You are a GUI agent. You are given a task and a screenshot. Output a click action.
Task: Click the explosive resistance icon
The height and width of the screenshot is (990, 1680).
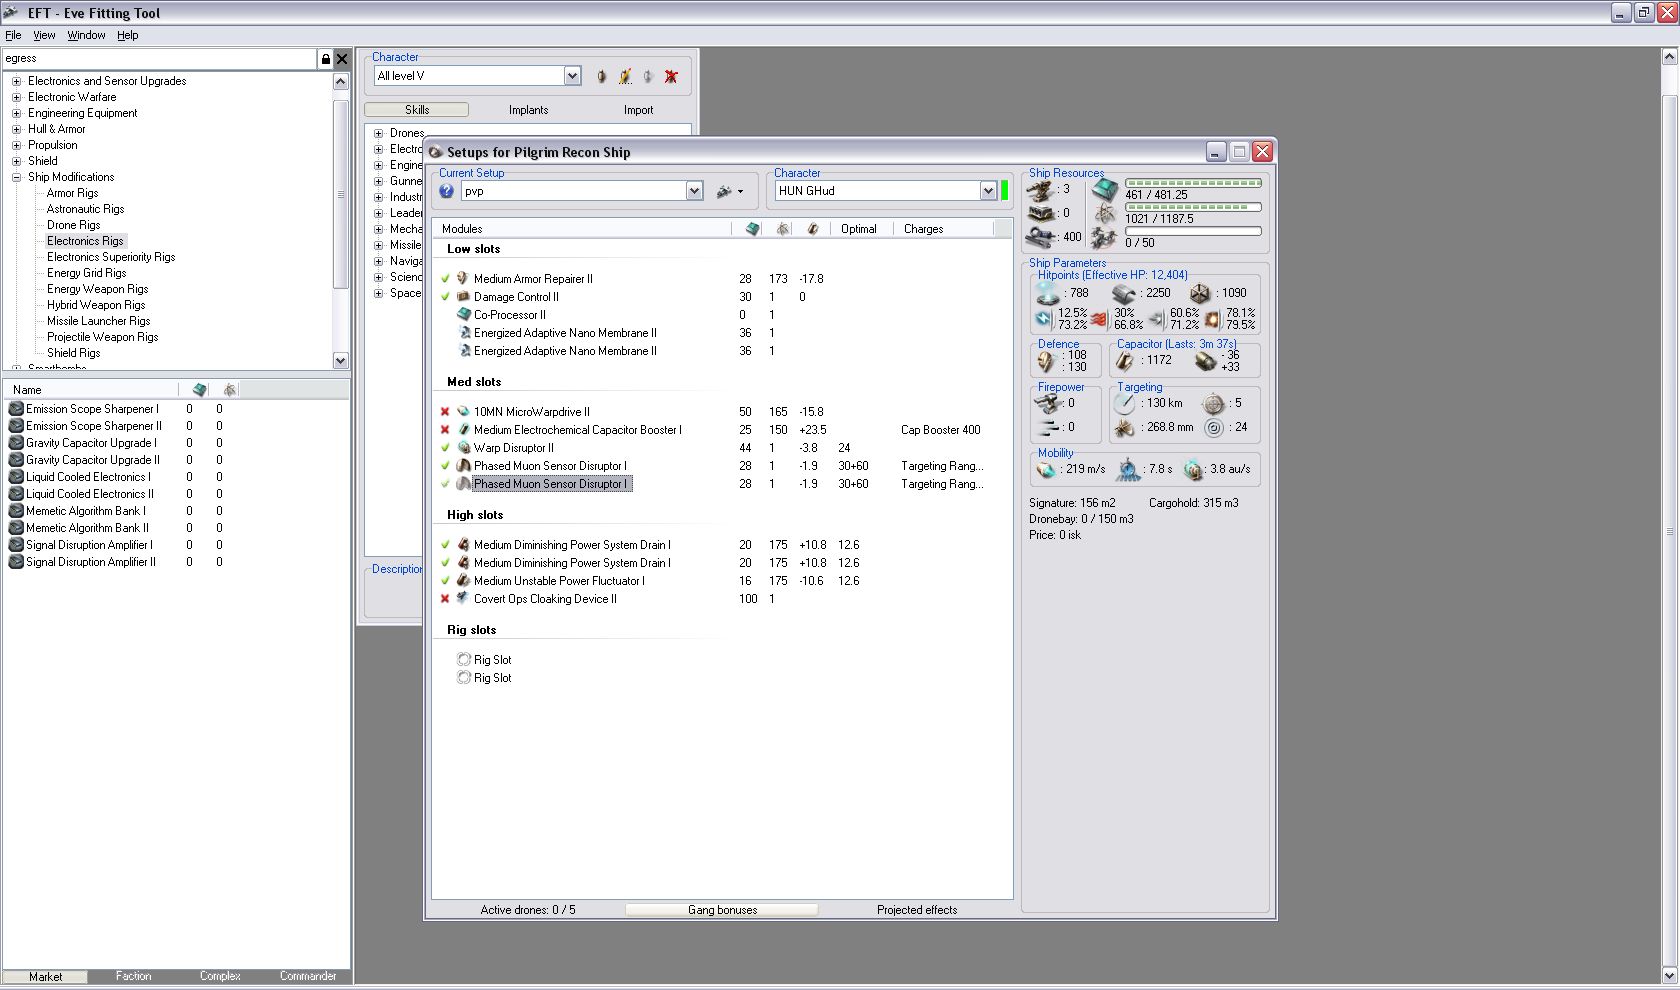(x=1212, y=319)
